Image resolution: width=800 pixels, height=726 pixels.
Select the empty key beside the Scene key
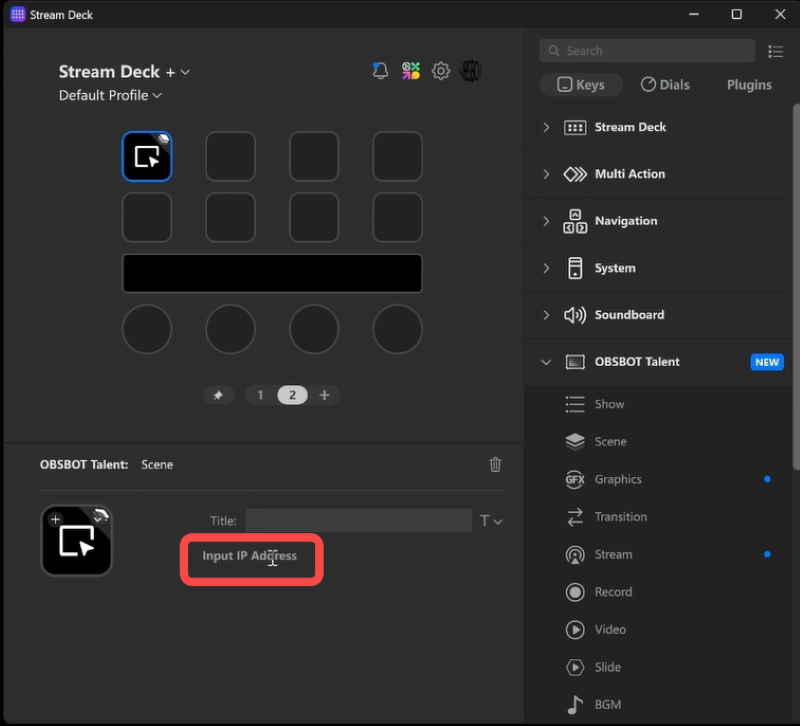[x=231, y=156]
